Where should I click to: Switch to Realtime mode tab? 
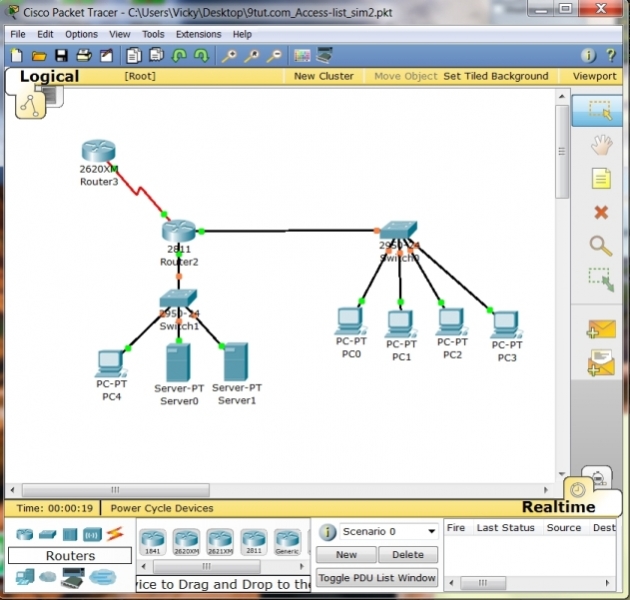[558, 507]
